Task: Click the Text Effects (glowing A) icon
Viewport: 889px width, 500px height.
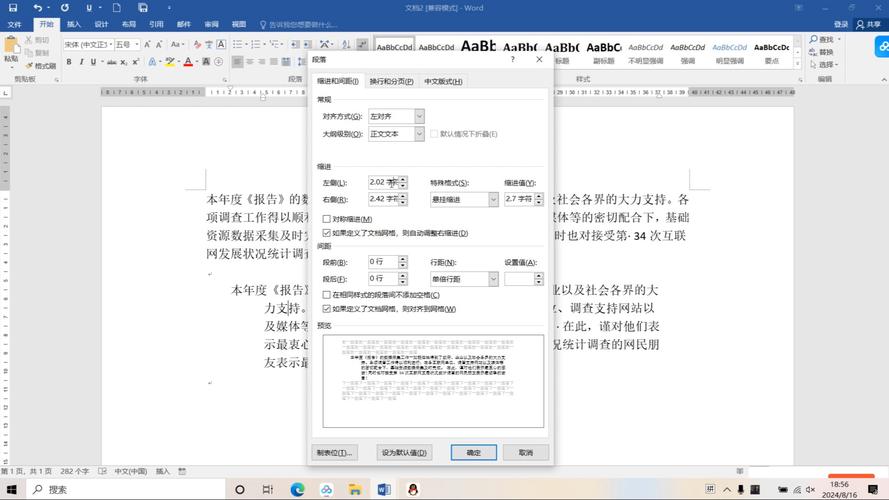Action: 152,62
